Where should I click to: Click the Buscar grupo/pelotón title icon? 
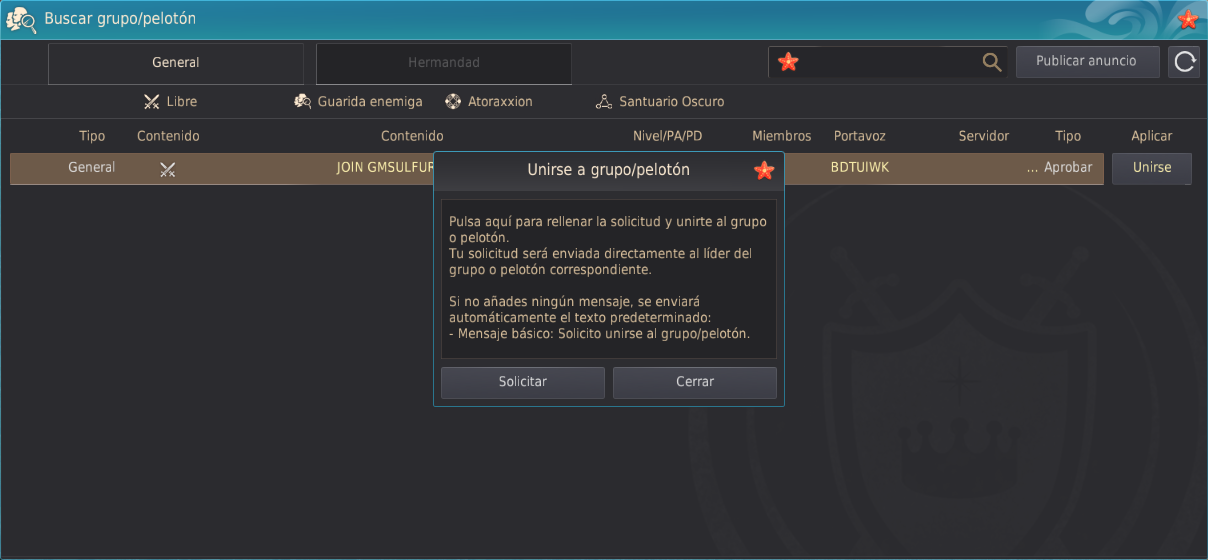pyautogui.click(x=22, y=19)
